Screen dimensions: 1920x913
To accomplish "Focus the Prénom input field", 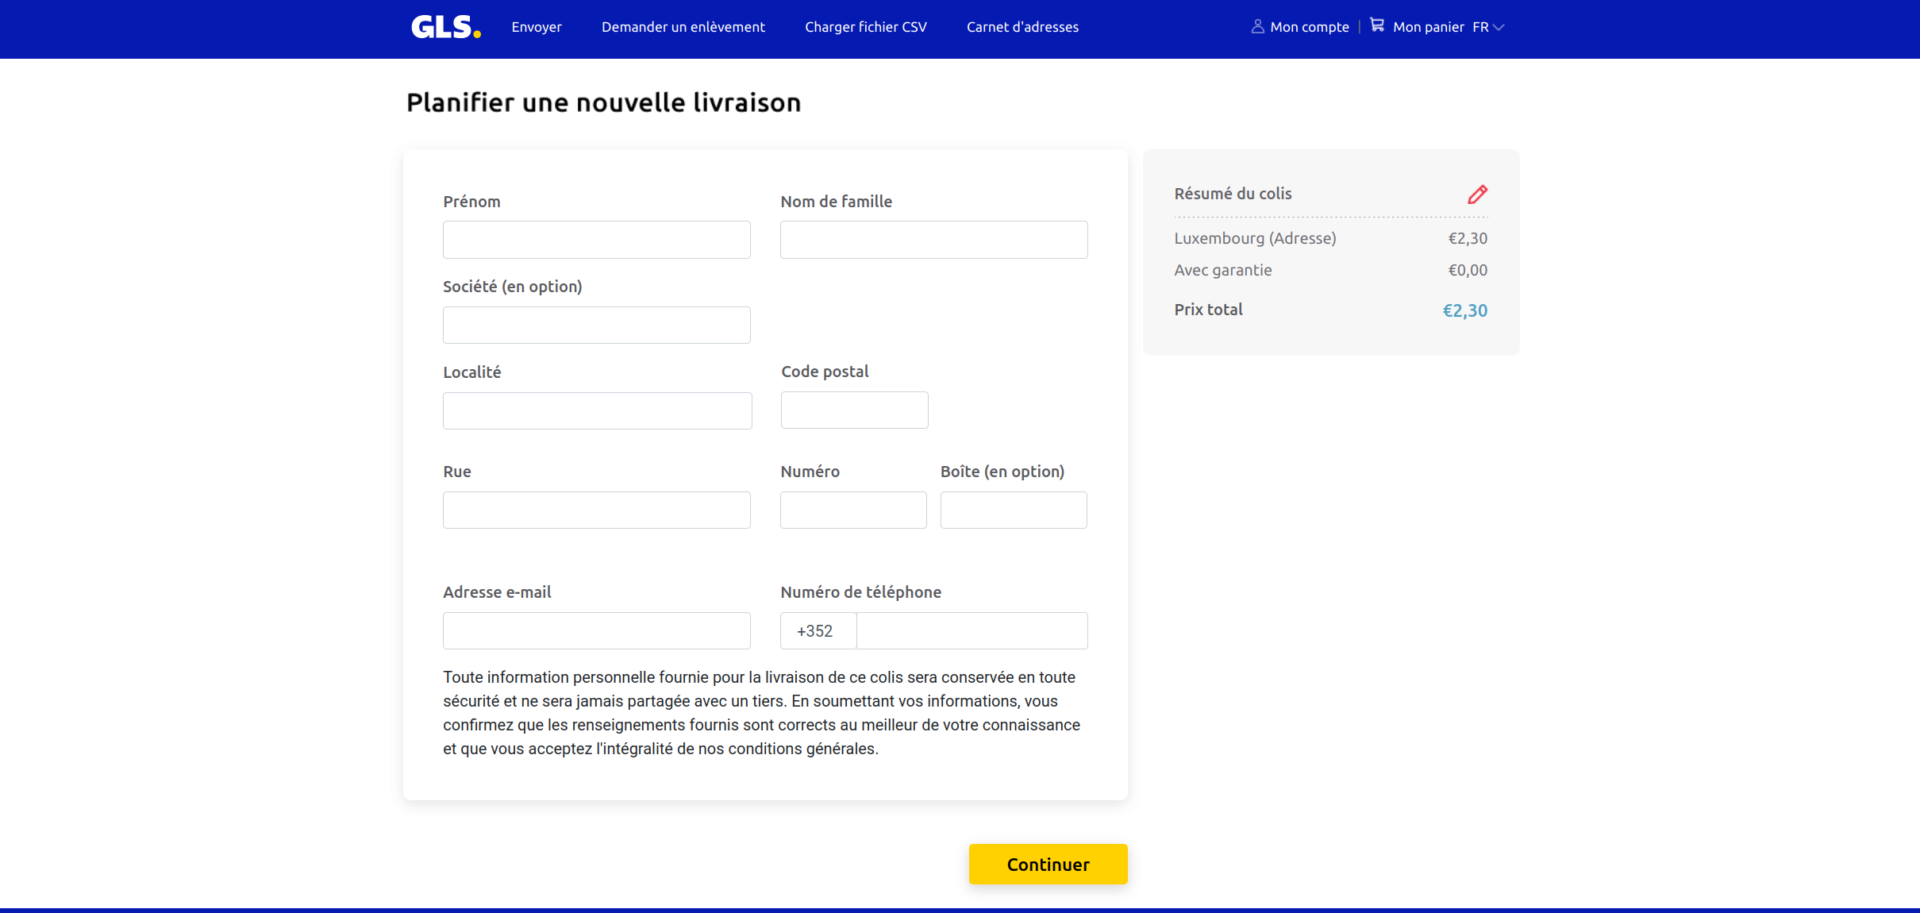I will point(597,240).
